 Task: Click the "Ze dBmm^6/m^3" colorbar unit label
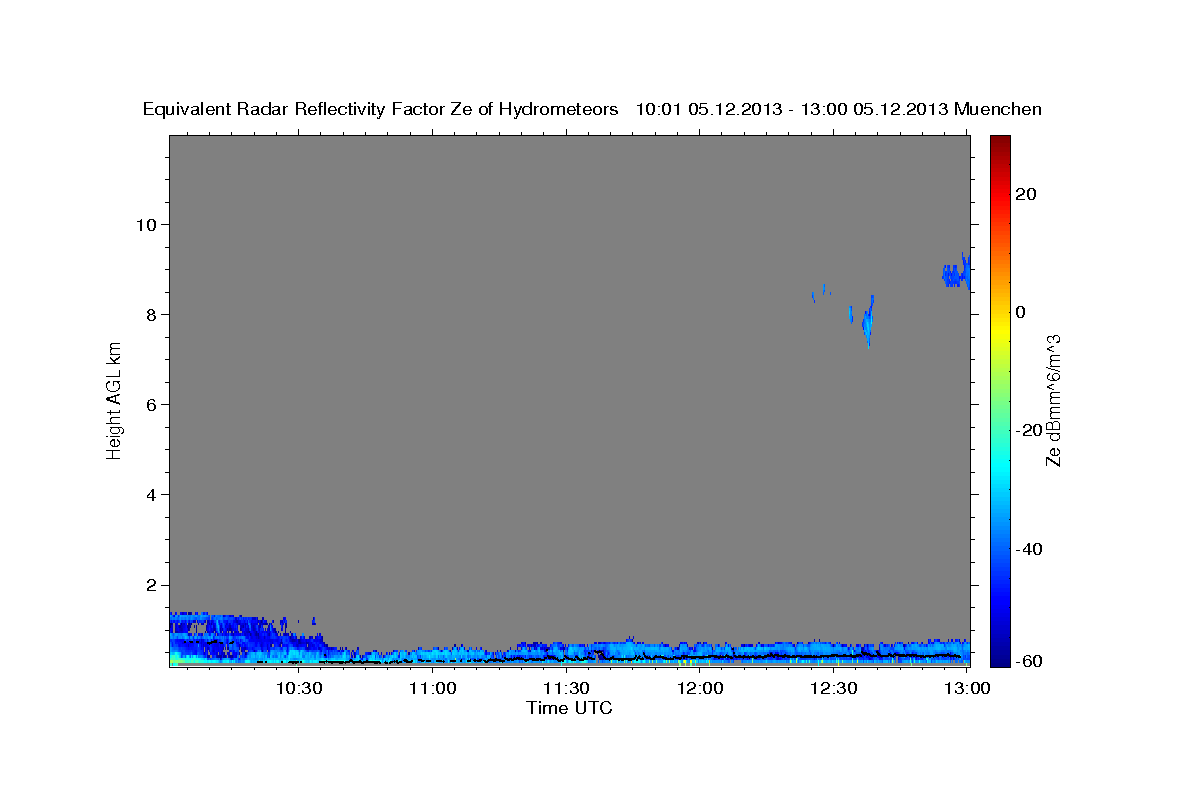coord(1053,400)
